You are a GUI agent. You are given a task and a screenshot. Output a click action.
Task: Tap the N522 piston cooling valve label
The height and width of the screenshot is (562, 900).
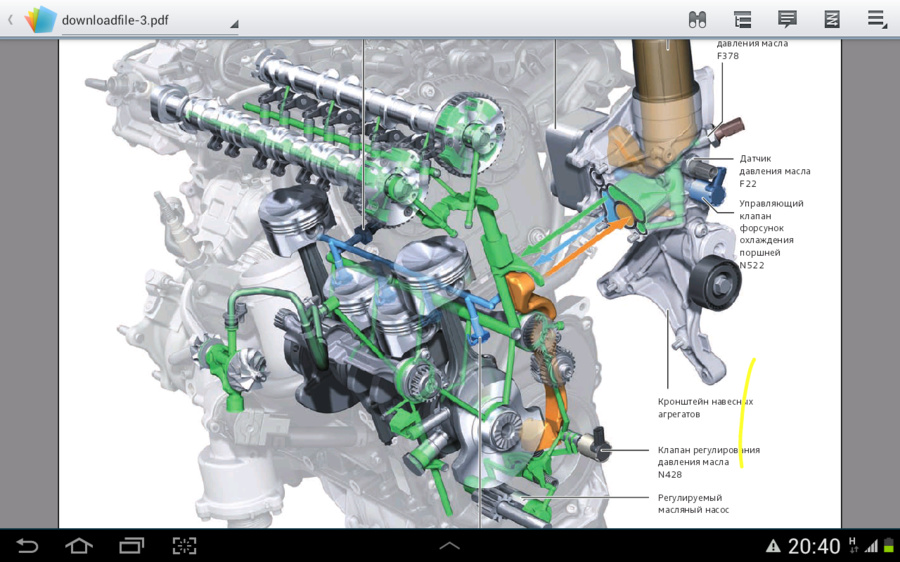[770, 234]
